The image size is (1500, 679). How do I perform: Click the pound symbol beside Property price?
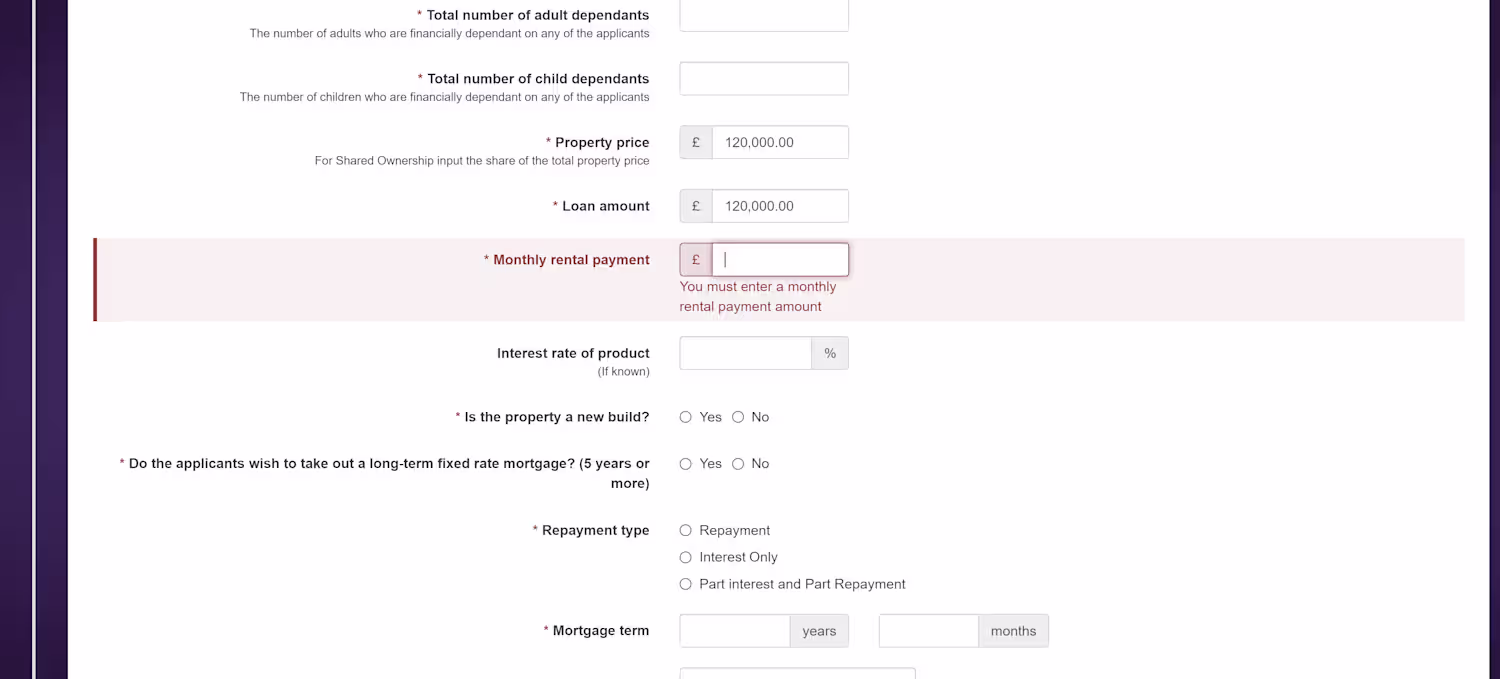pyautogui.click(x=696, y=142)
